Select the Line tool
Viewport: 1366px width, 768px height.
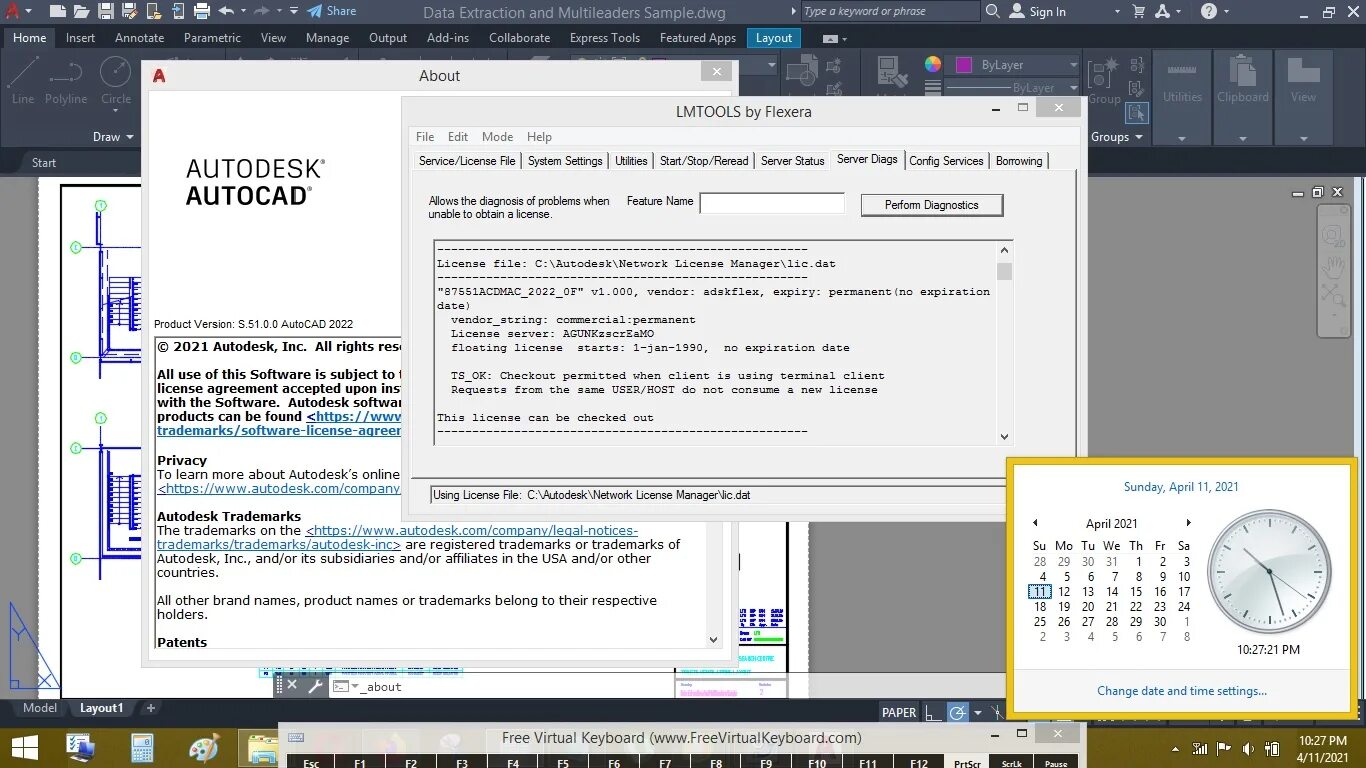(x=23, y=80)
